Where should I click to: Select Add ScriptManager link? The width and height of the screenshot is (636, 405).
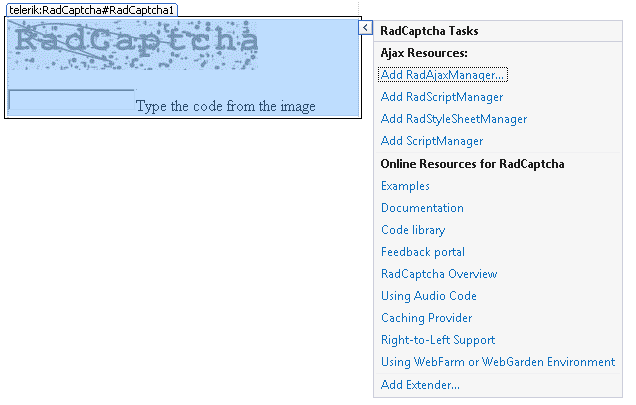tap(432, 141)
